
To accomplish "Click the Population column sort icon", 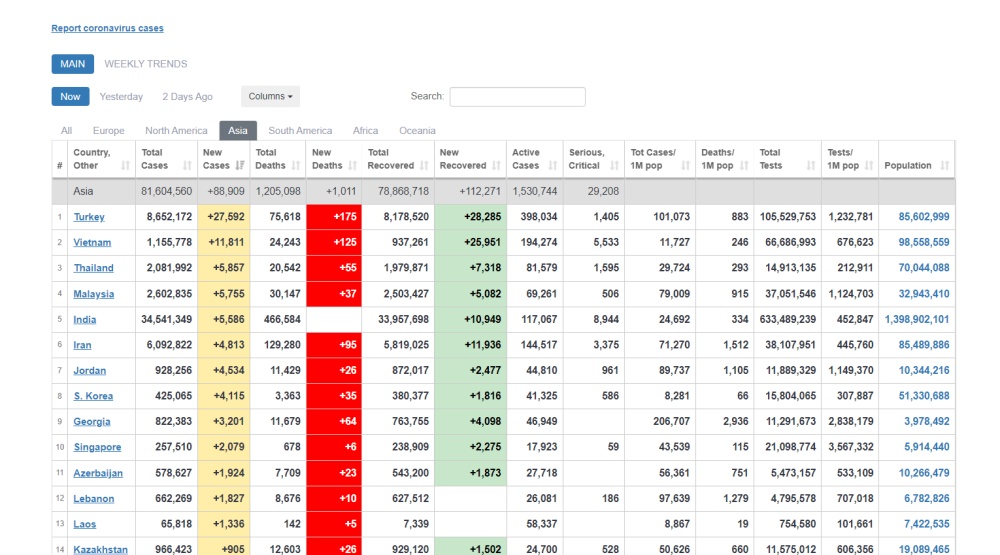I will click(945, 166).
